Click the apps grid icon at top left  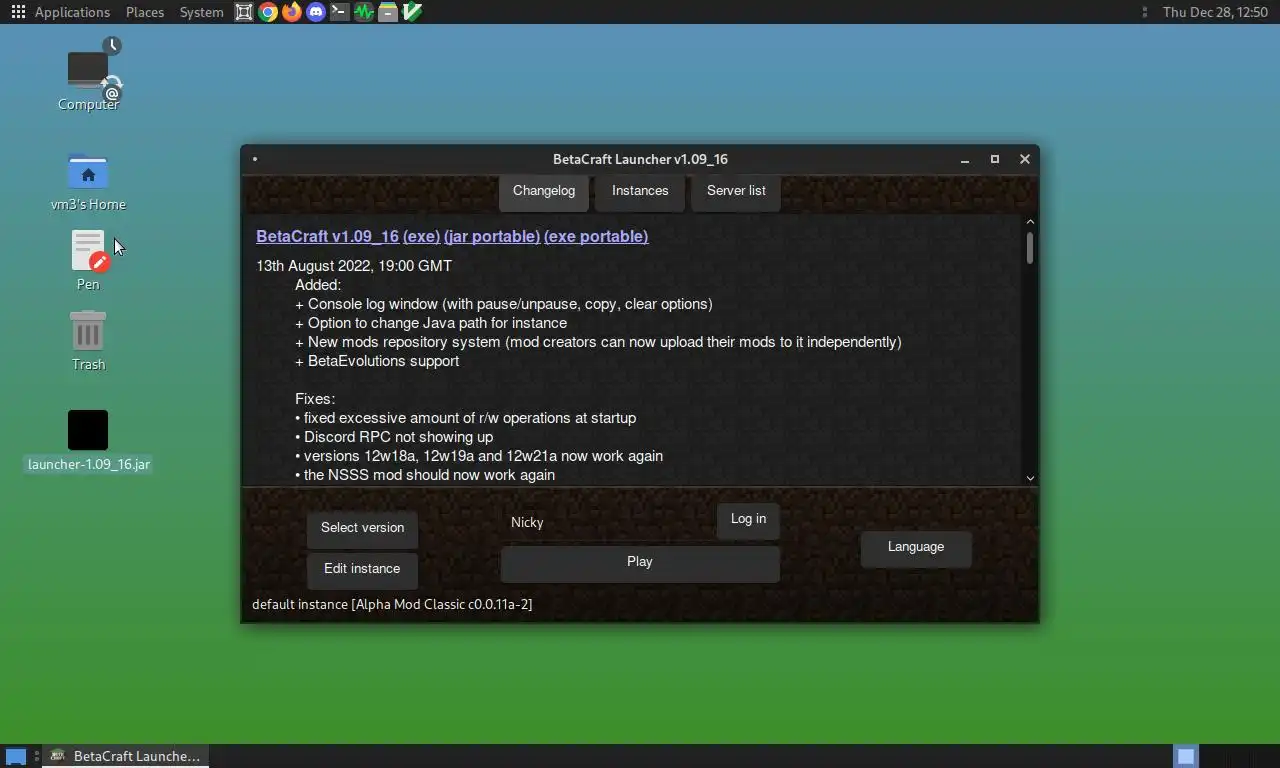point(17,12)
